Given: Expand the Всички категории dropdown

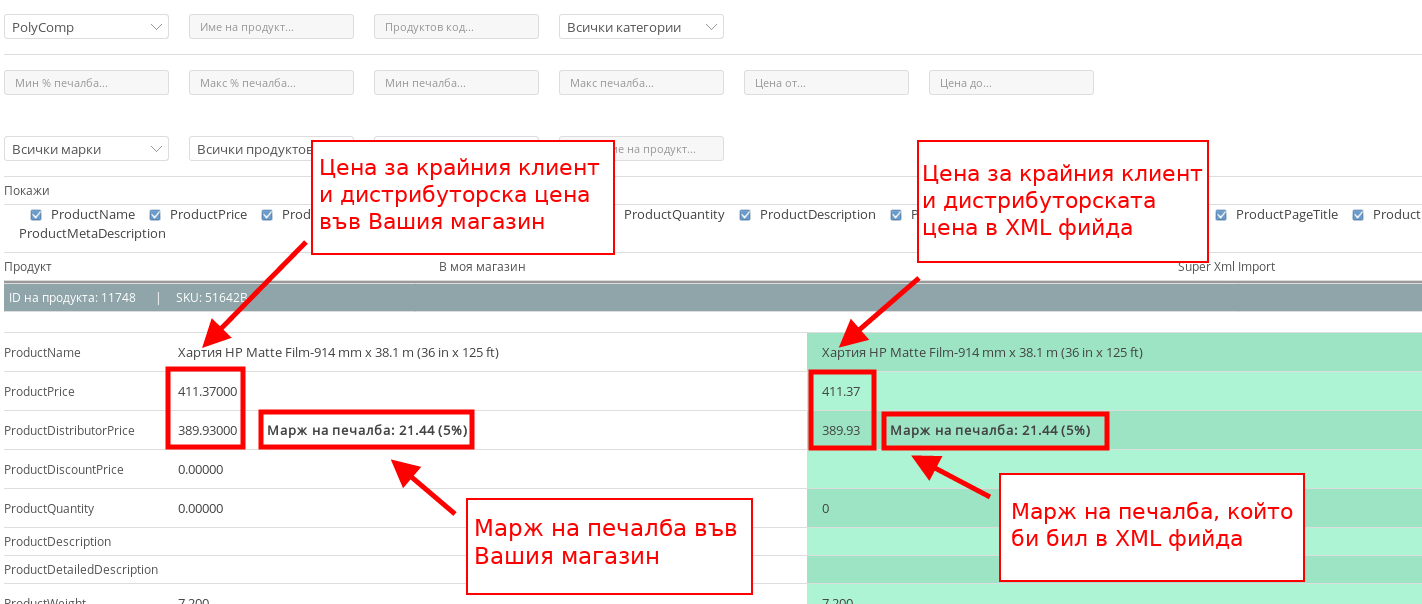Looking at the screenshot, I should tap(641, 27).
